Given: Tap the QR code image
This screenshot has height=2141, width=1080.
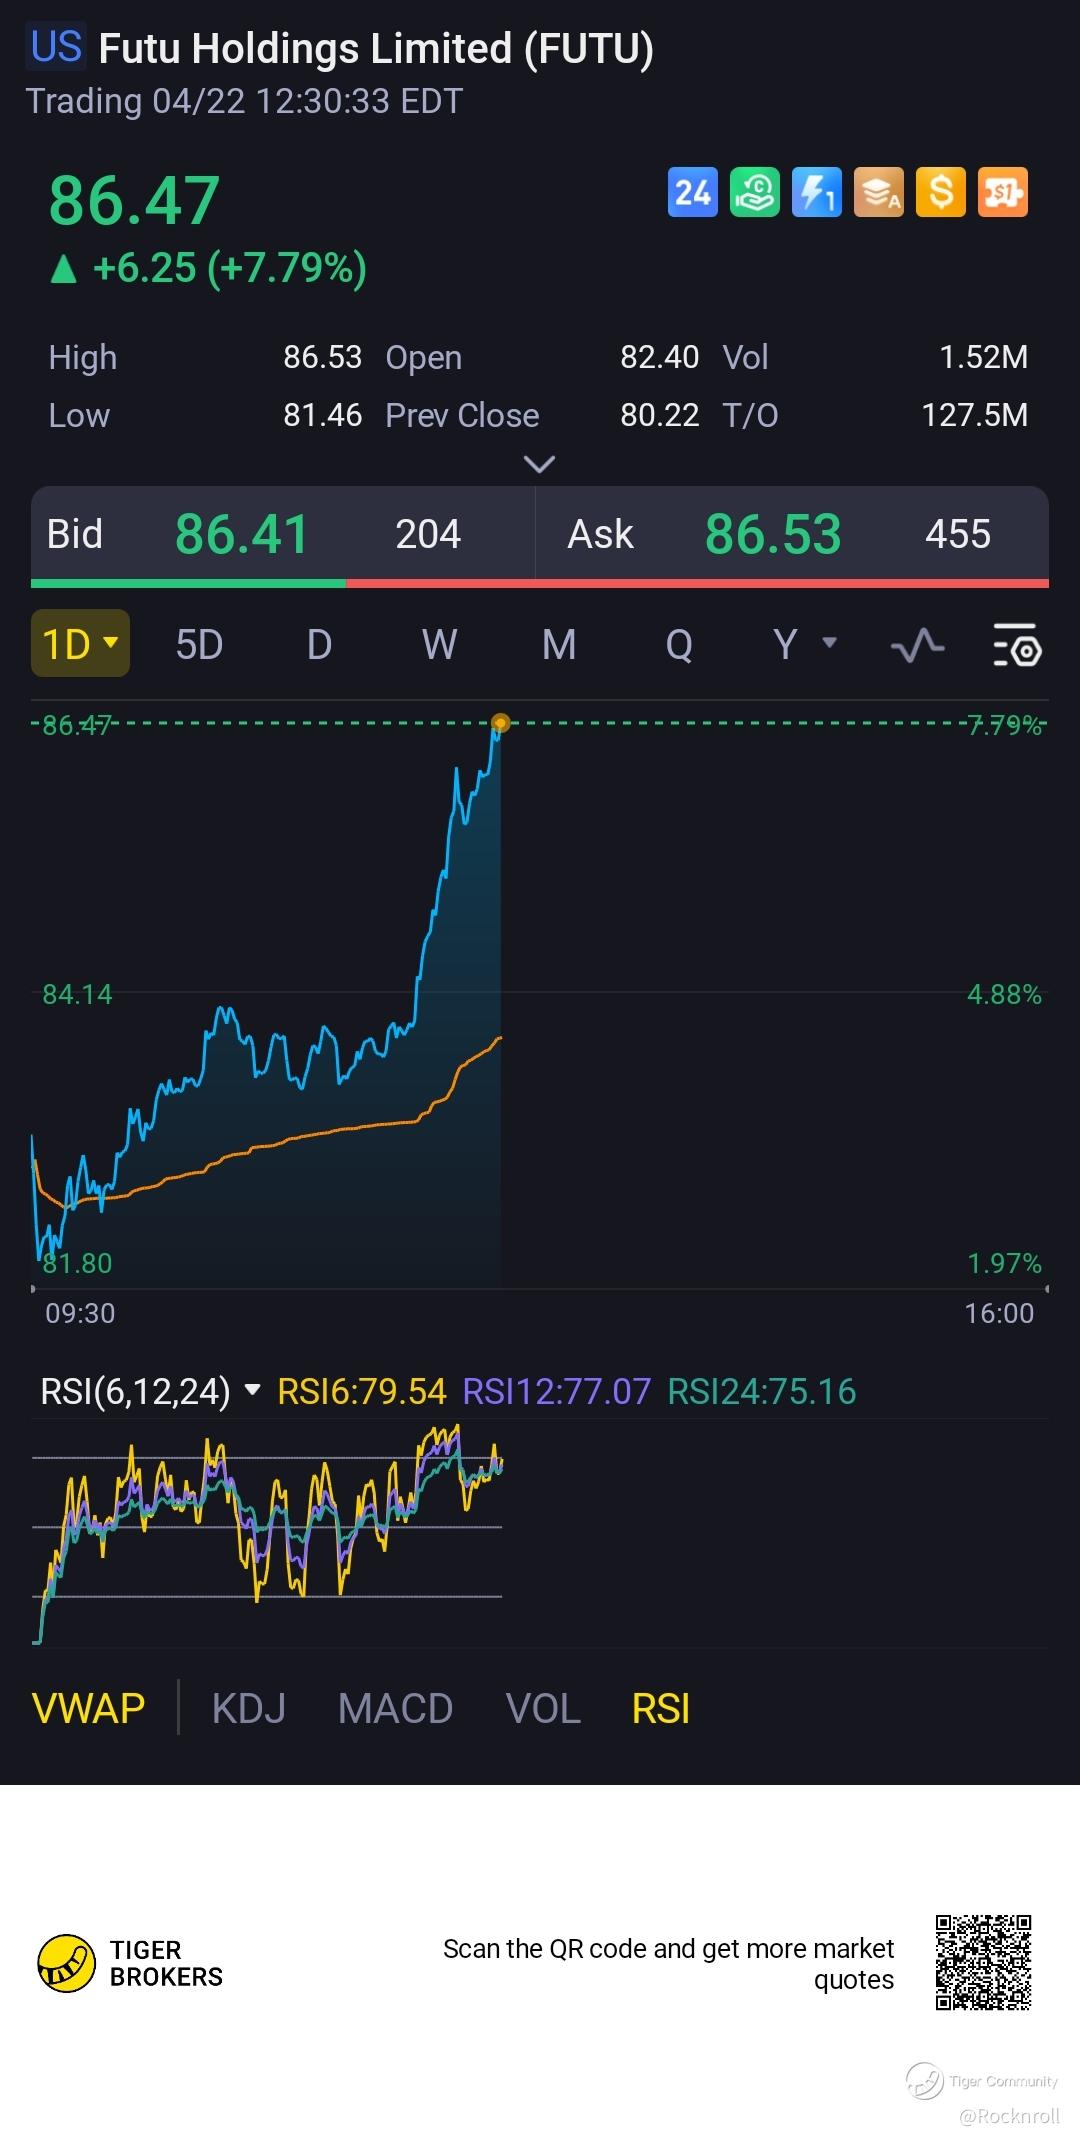Looking at the screenshot, I should click(983, 1962).
